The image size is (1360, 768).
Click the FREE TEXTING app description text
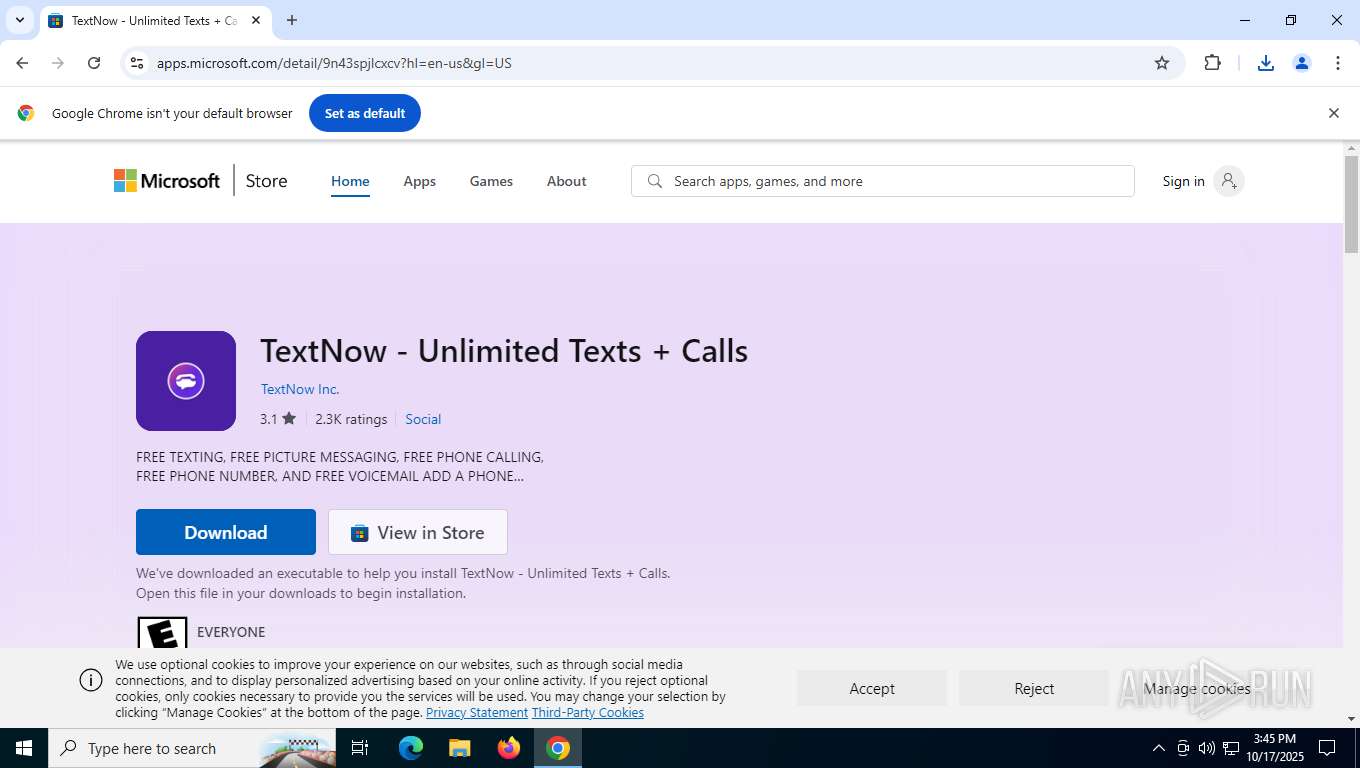(340, 466)
